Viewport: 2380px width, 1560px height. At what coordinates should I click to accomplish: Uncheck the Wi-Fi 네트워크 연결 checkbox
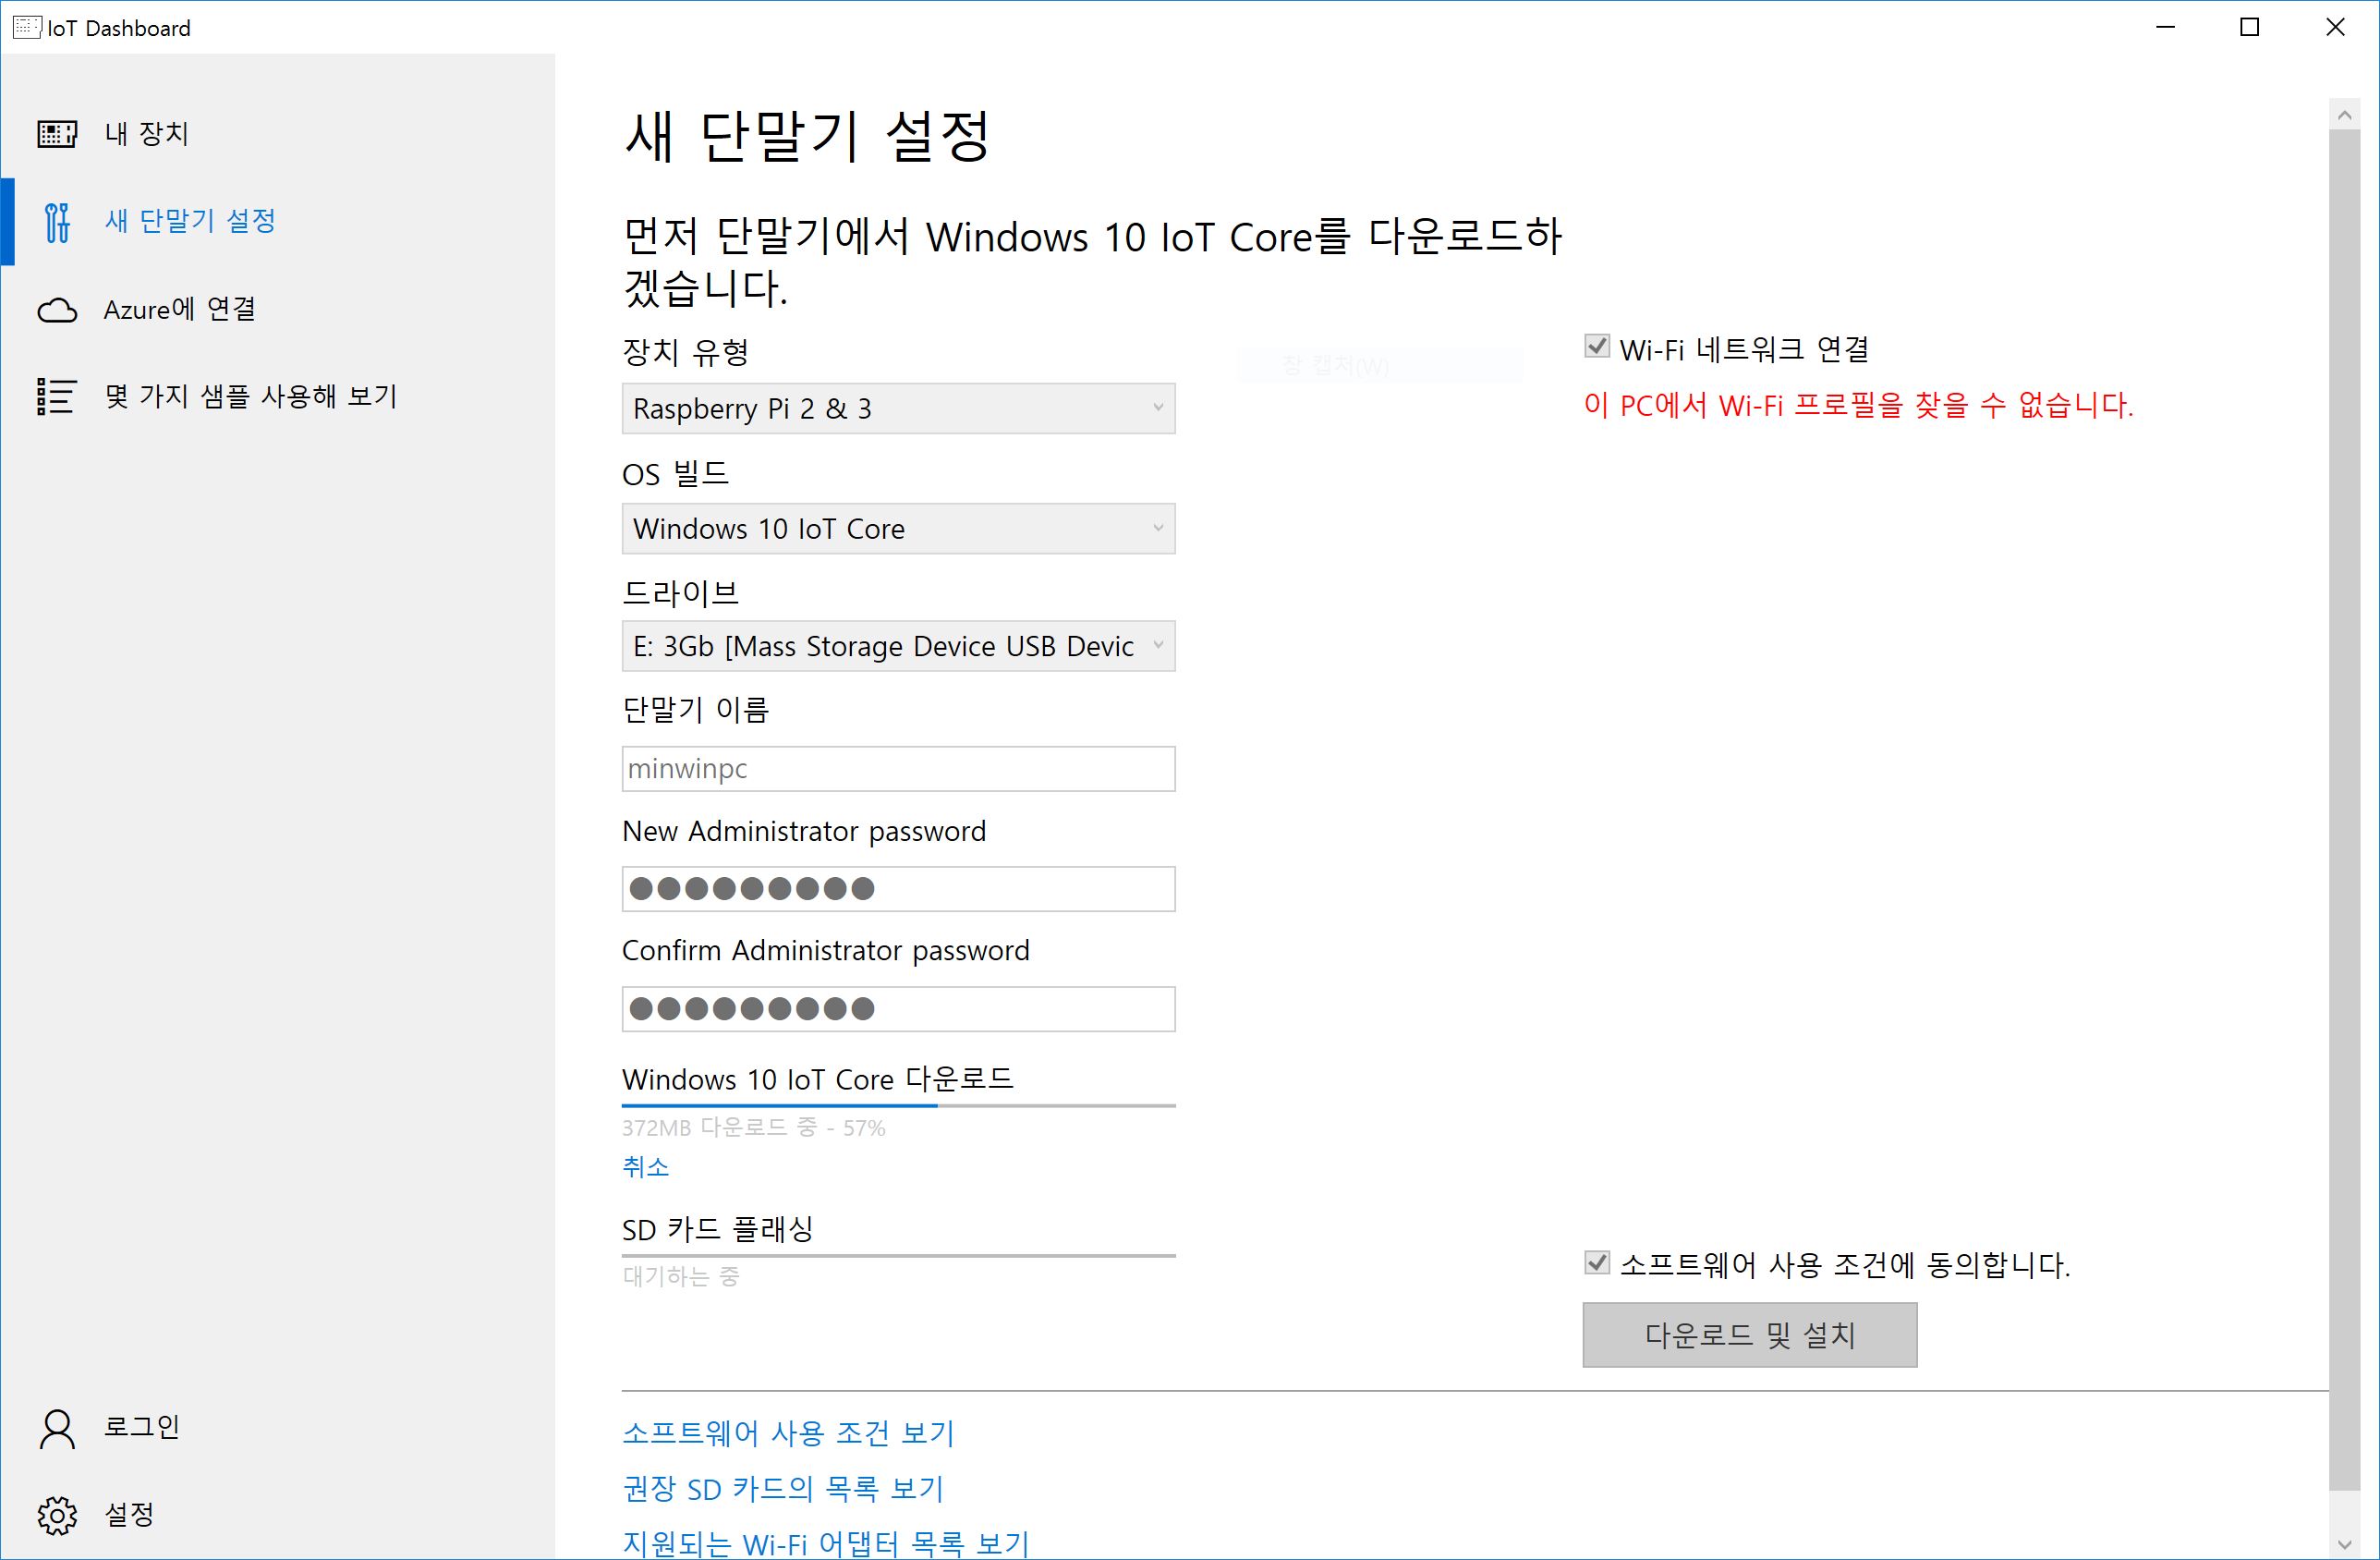(1597, 347)
